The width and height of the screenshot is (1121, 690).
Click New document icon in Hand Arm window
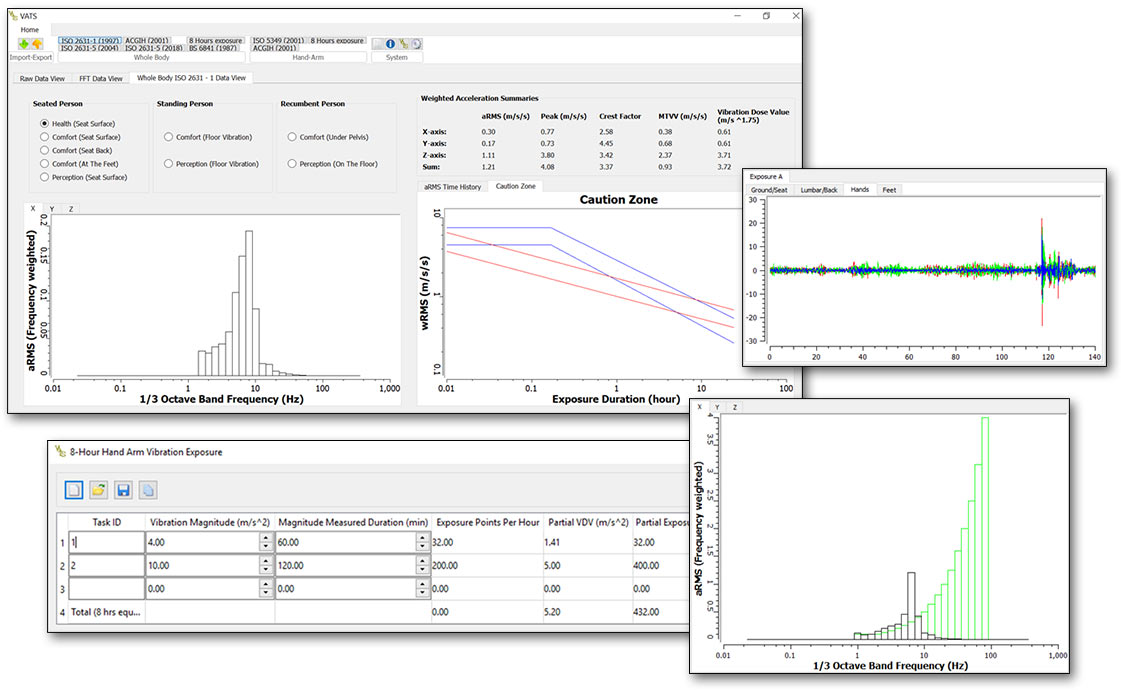[x=74, y=490]
